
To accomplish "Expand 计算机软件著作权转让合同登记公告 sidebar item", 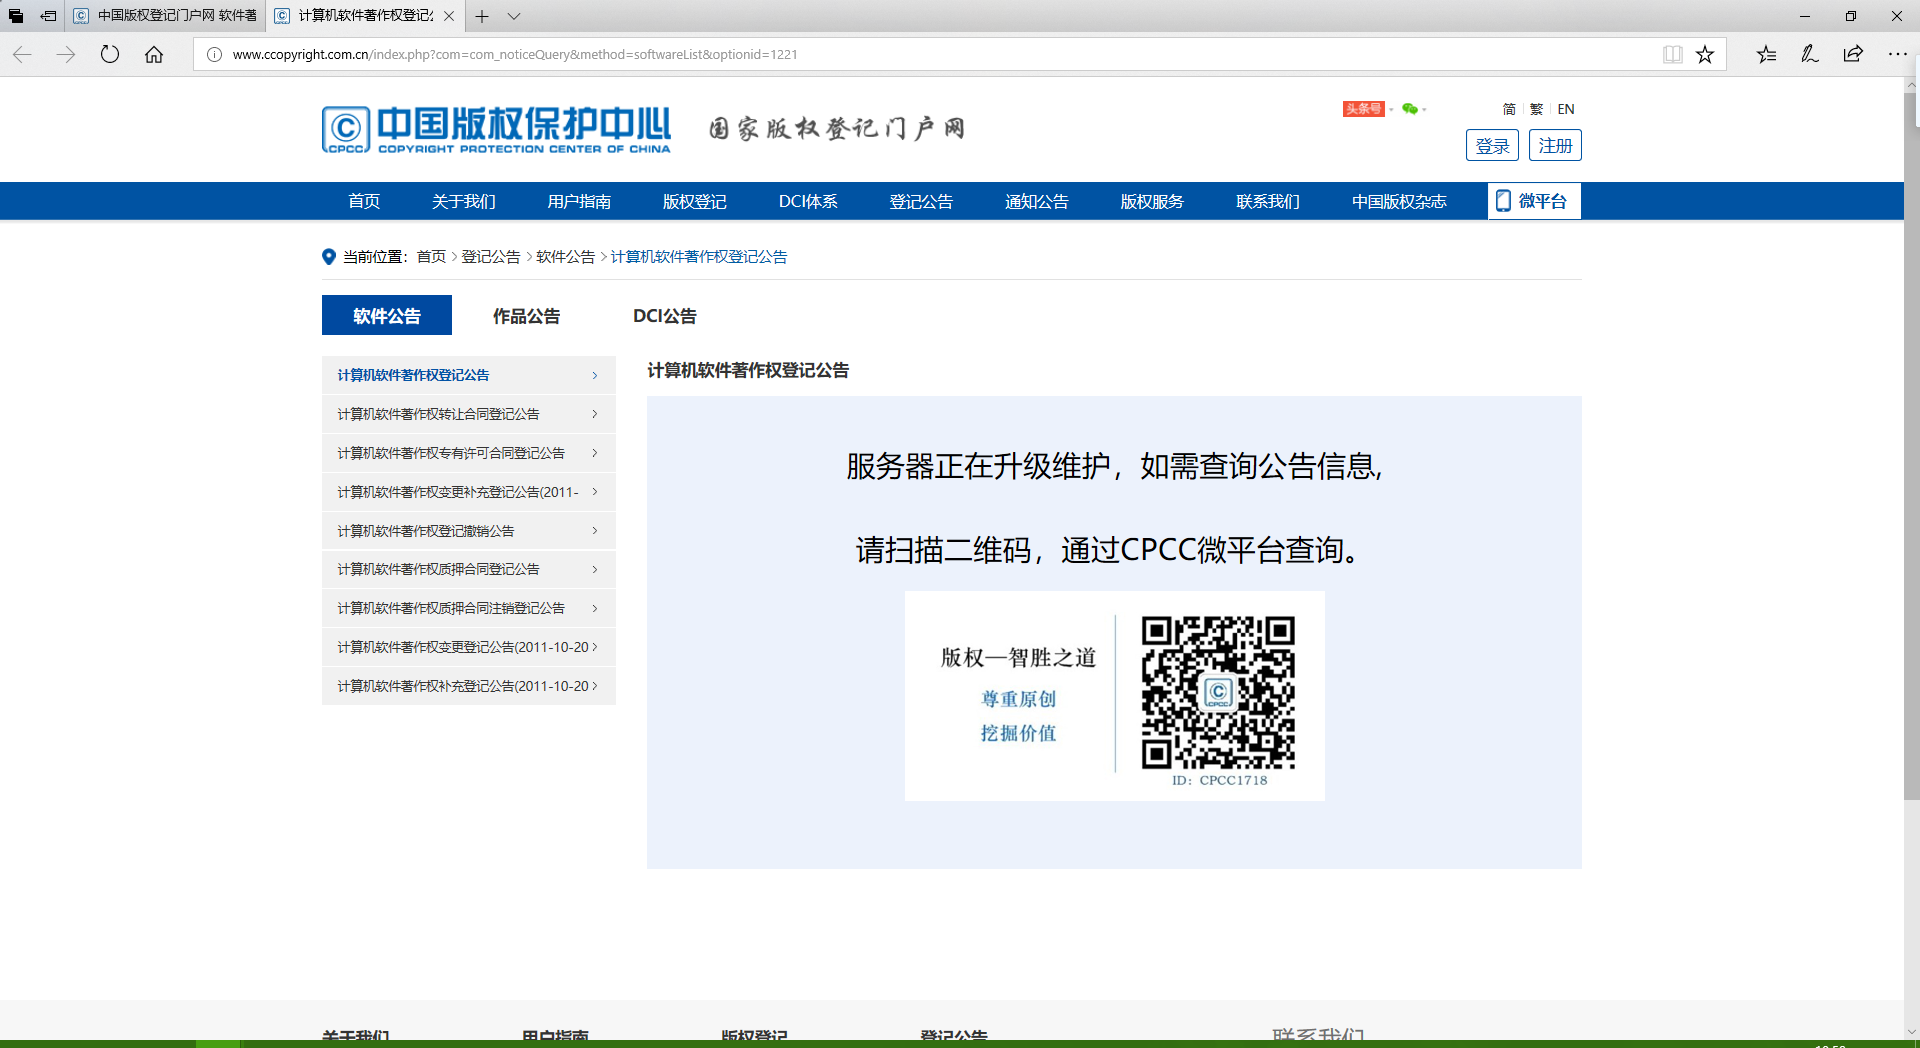I will point(468,414).
